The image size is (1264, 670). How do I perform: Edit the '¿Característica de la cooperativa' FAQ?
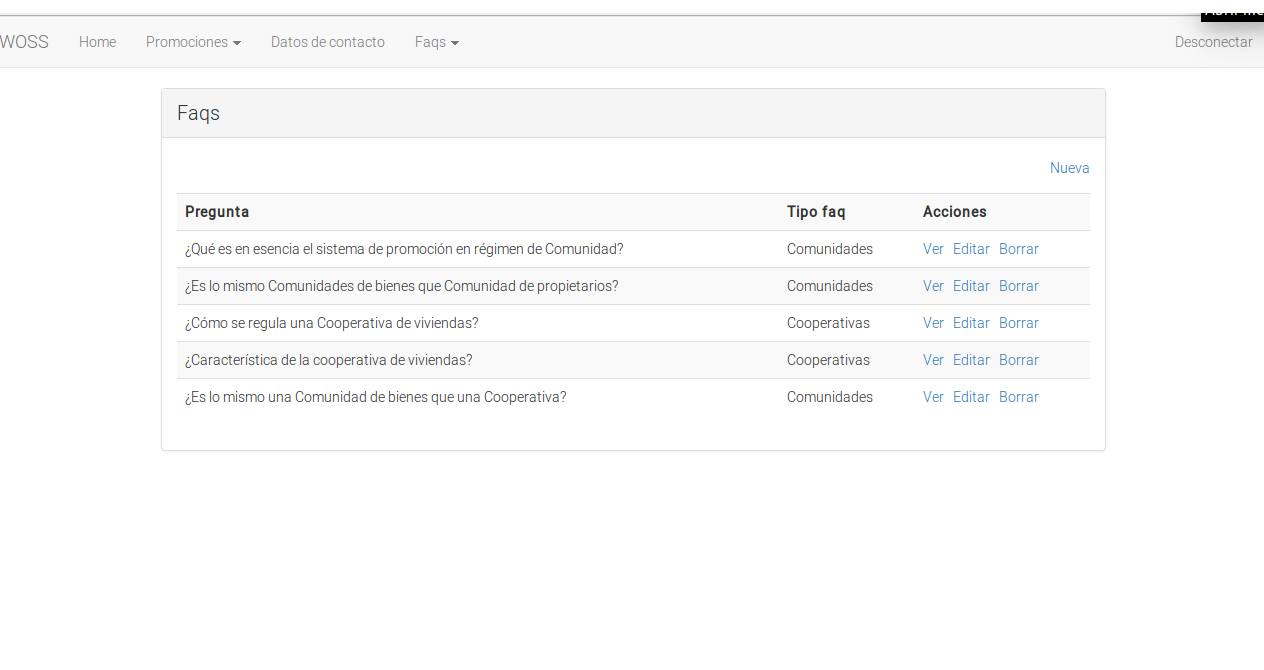(971, 360)
